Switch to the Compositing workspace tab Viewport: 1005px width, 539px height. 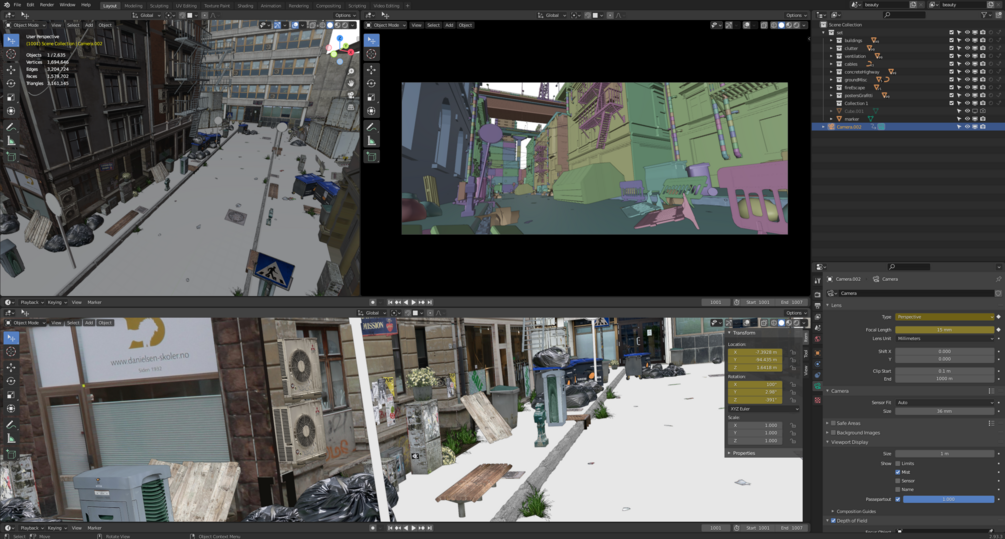[x=328, y=6]
